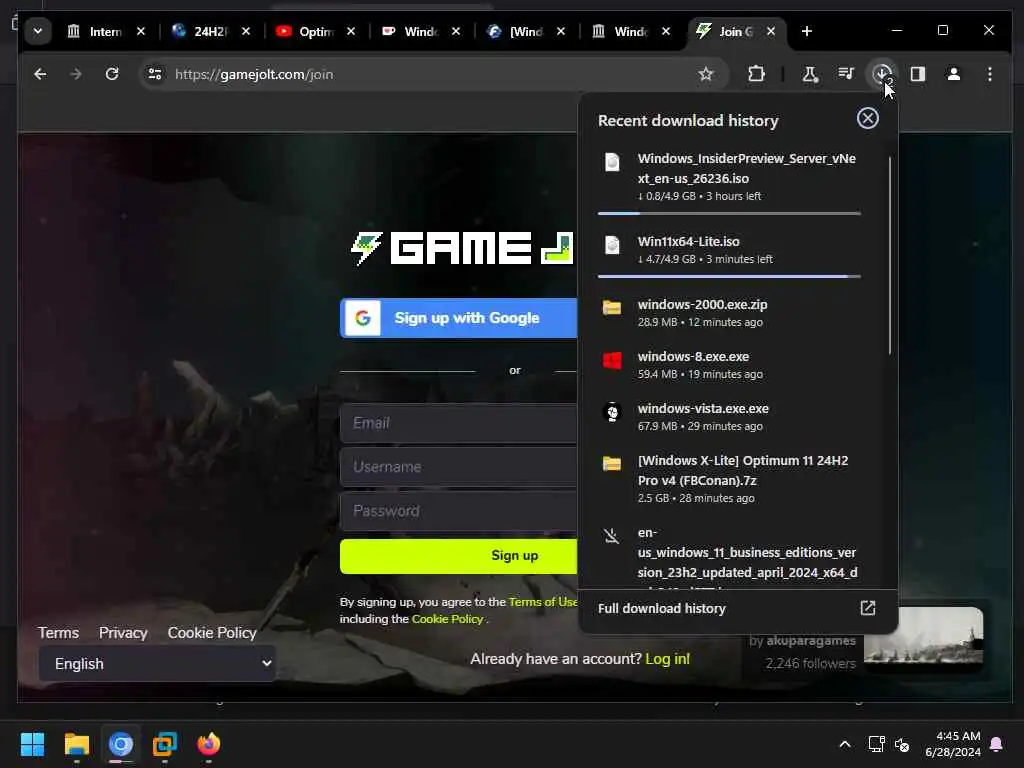Click the Win11x64-Lite download progress bar

tap(729, 277)
